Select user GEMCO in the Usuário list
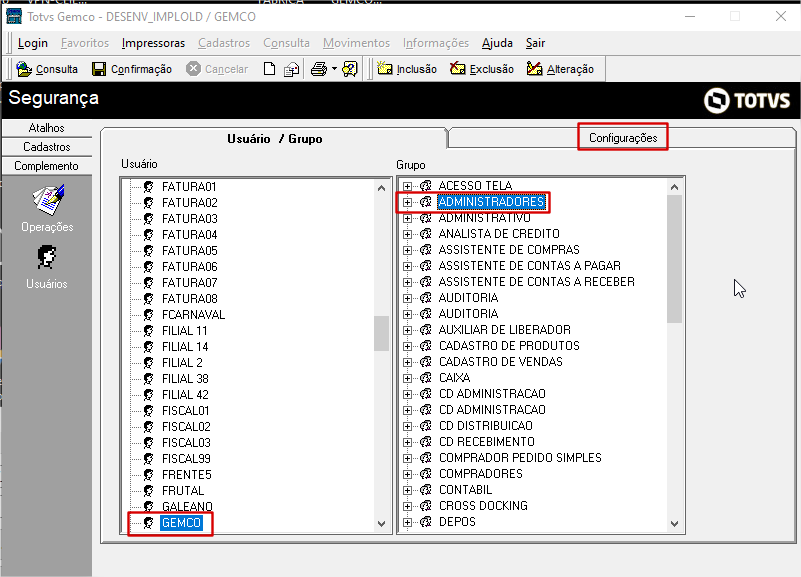801x577 pixels. [x=181, y=523]
